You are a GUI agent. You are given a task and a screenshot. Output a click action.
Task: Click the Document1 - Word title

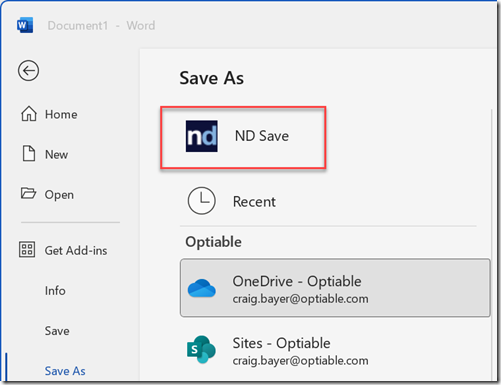click(x=101, y=26)
